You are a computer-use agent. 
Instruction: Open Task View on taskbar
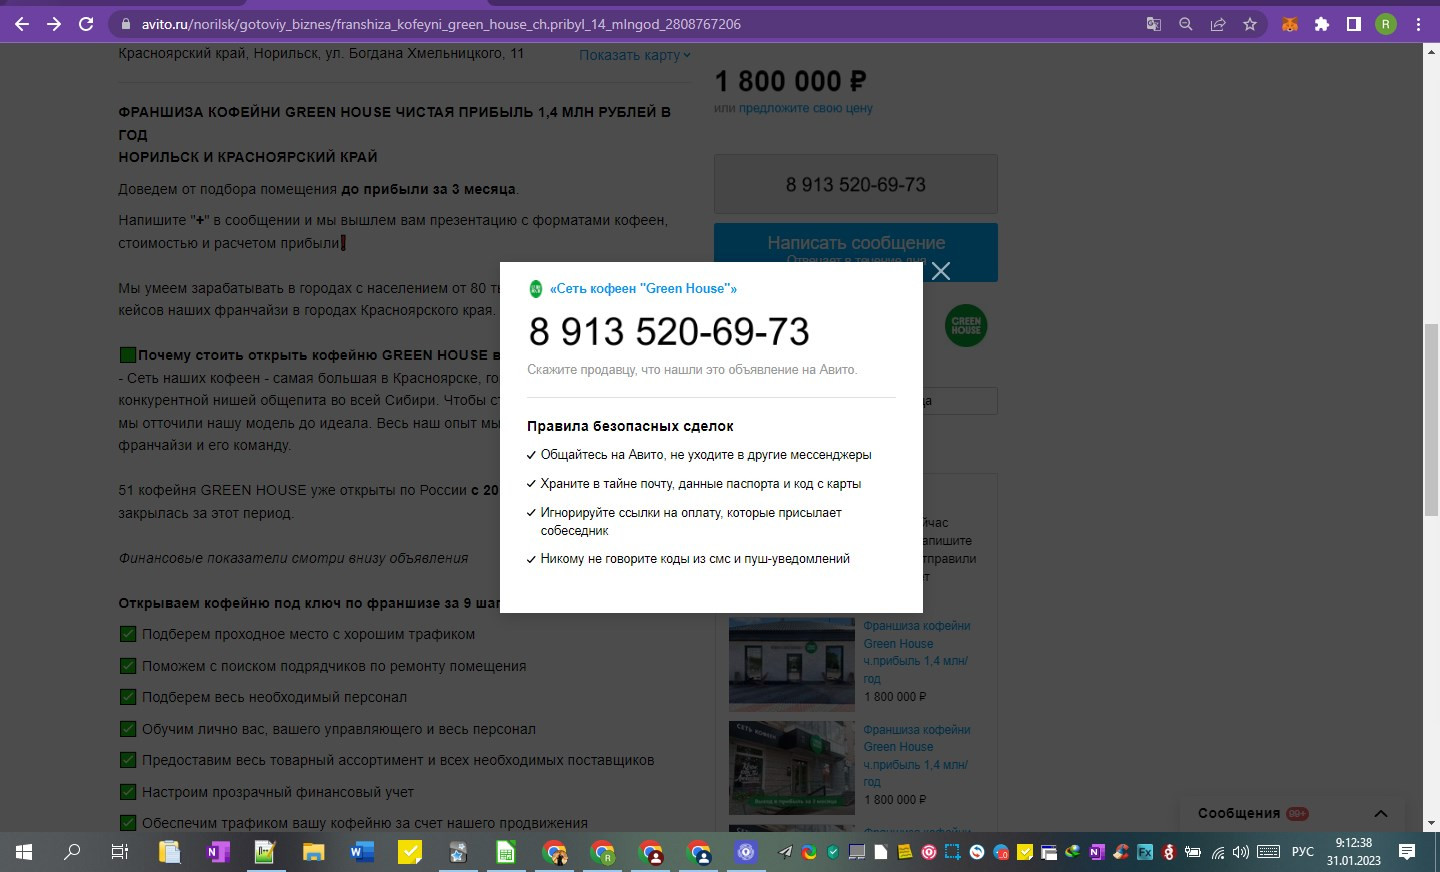click(x=119, y=852)
